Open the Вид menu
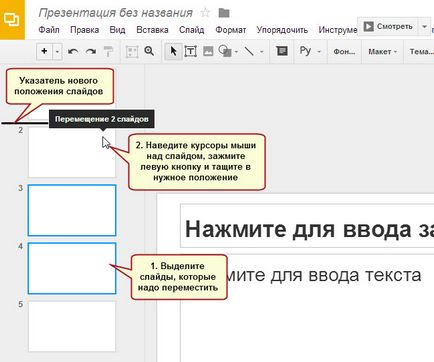The image size is (434, 362). (x=117, y=30)
